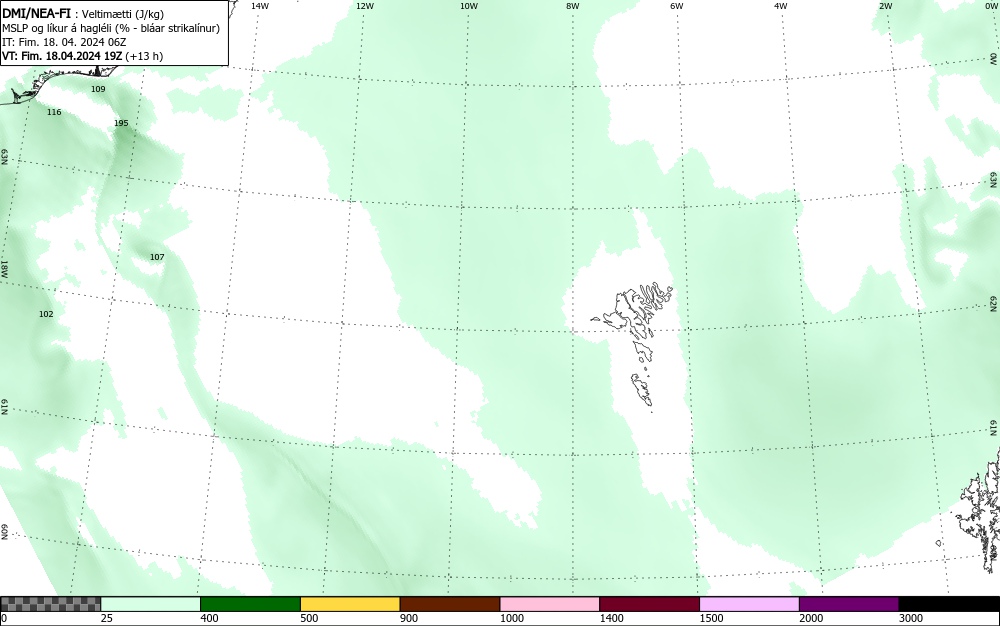Click the legend value "1500"
This screenshot has width=1000, height=626.
coord(711,618)
